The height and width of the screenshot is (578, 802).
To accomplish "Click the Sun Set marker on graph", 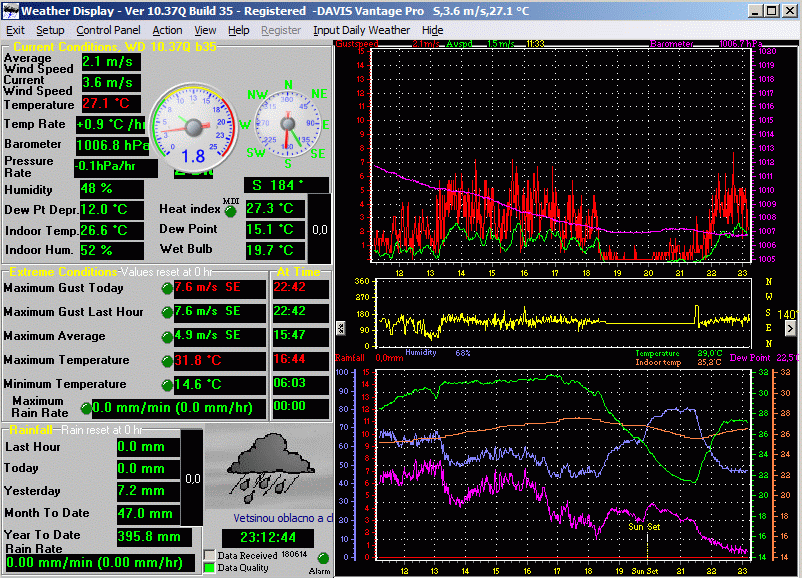I will (644, 525).
